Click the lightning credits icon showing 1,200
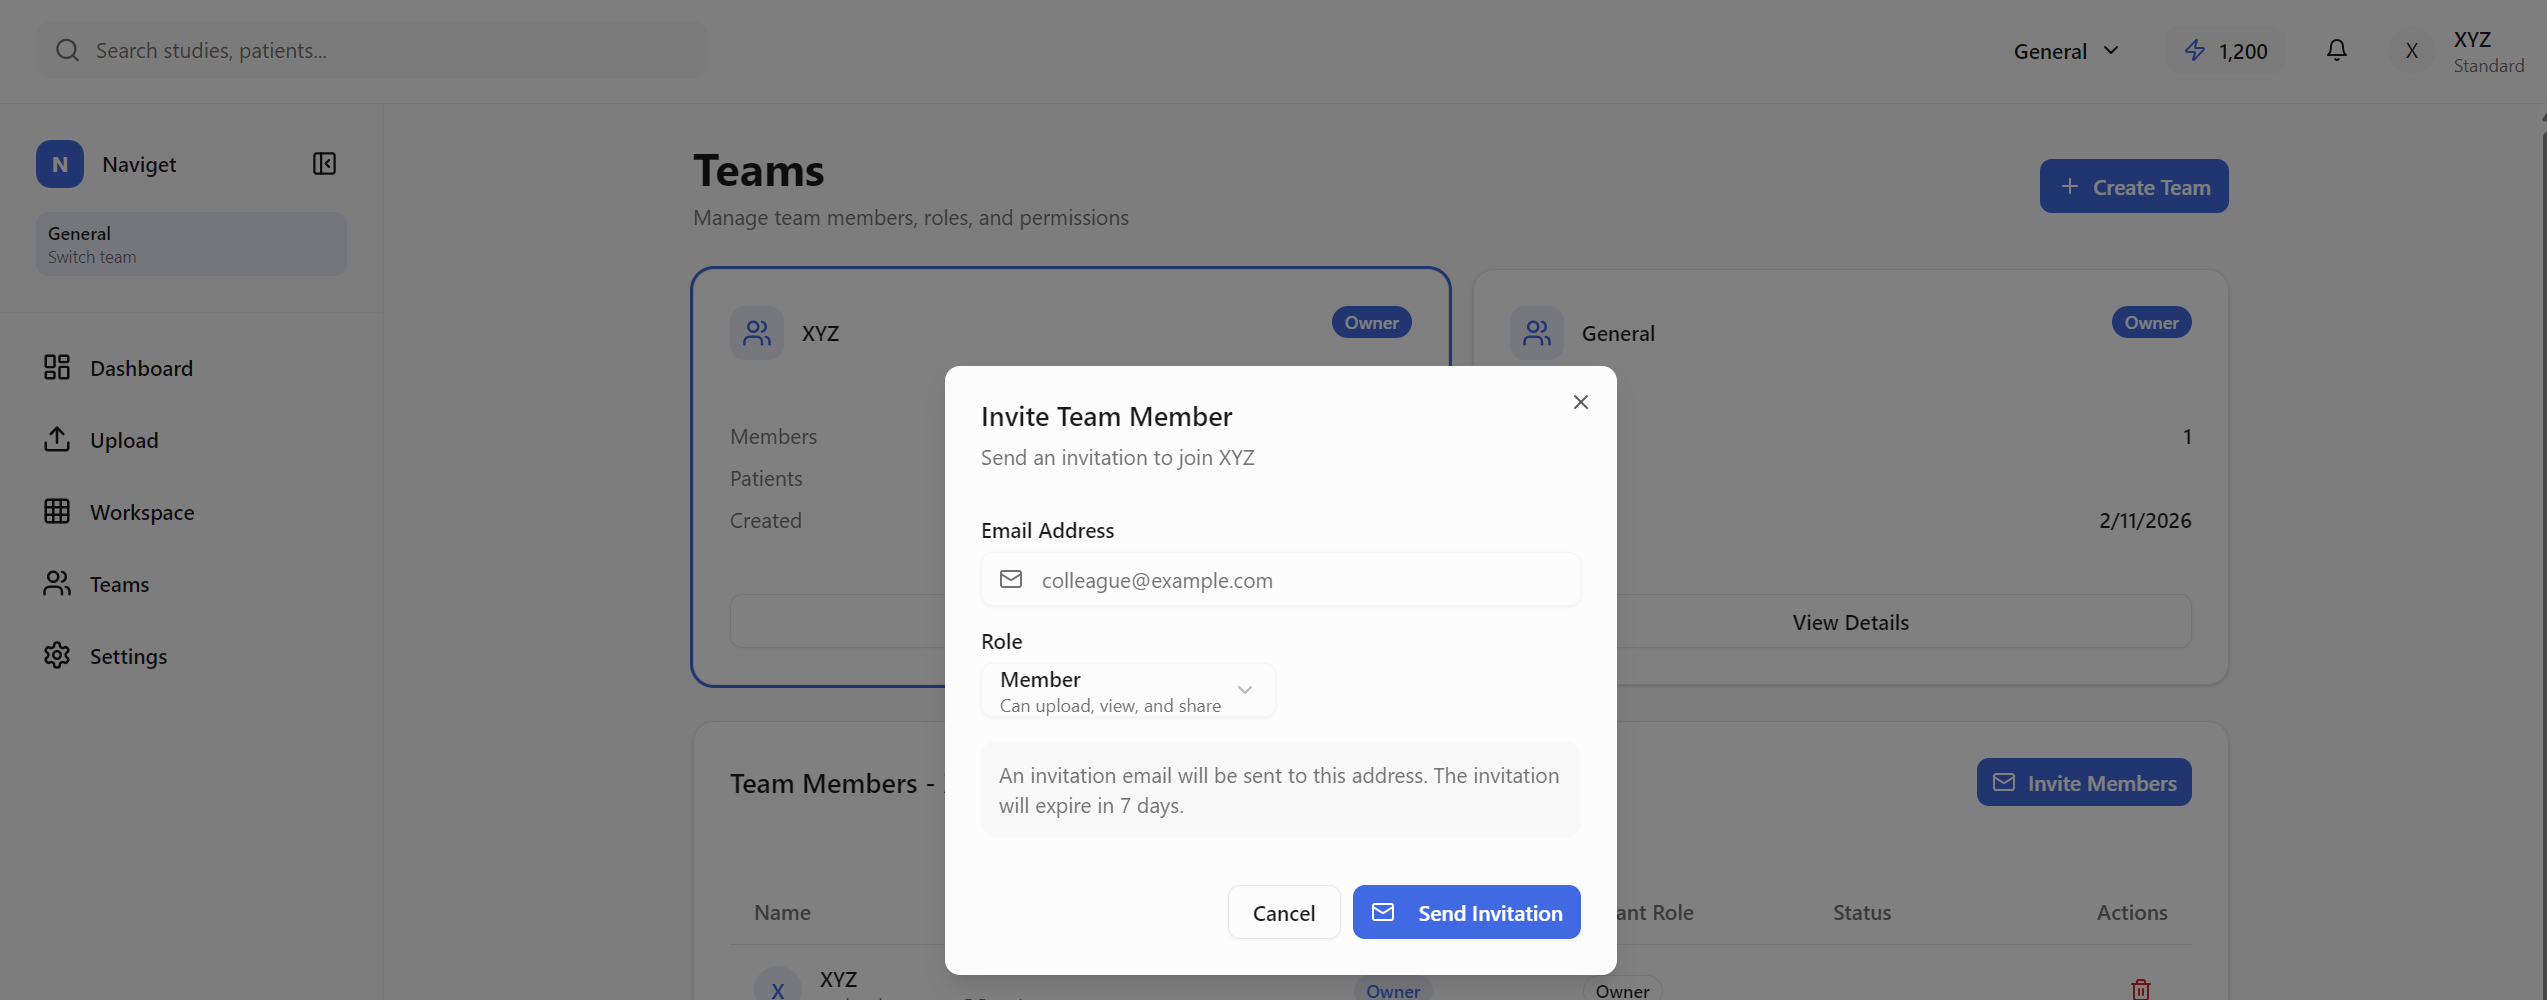The height and width of the screenshot is (1000, 2547). pyautogui.click(x=2195, y=50)
